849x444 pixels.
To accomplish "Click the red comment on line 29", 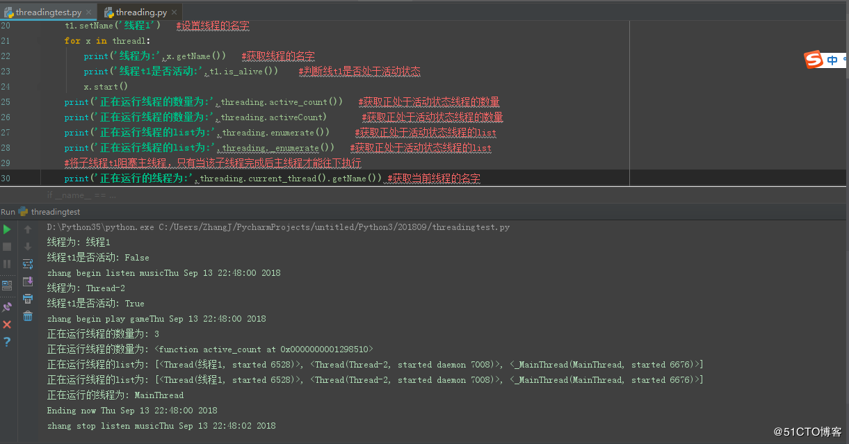I will coord(212,163).
